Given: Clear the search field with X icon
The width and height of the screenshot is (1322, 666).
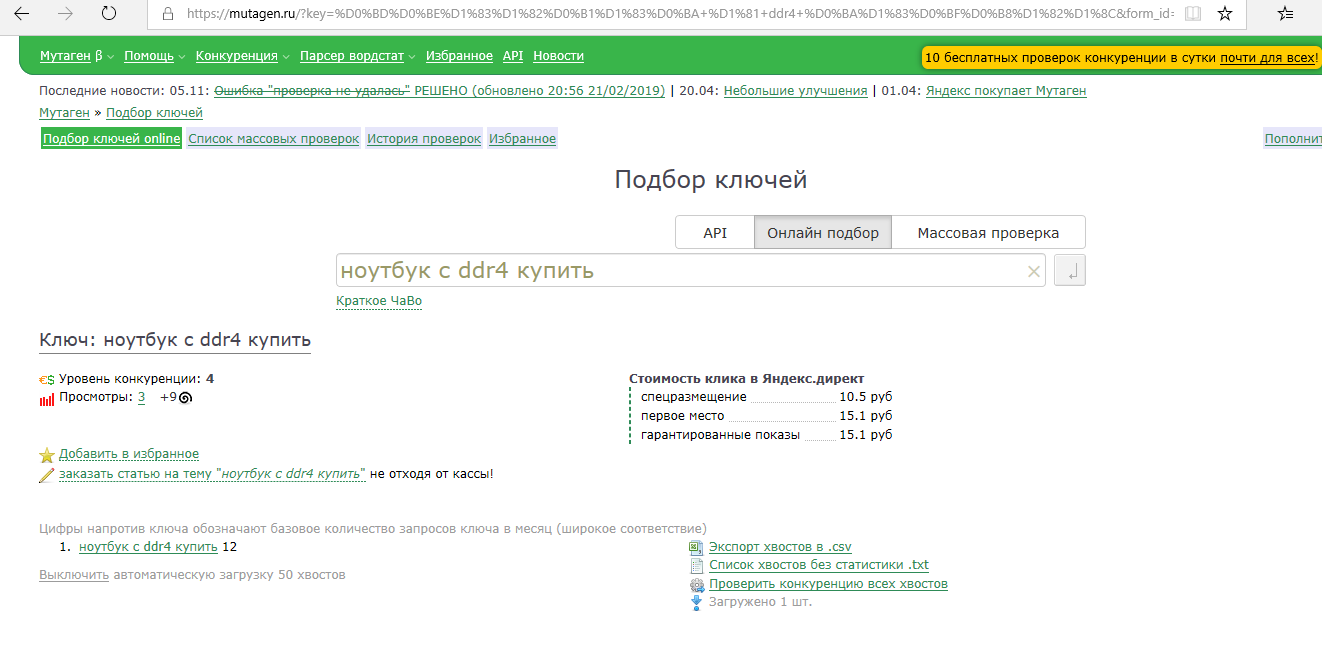Looking at the screenshot, I should (1034, 271).
